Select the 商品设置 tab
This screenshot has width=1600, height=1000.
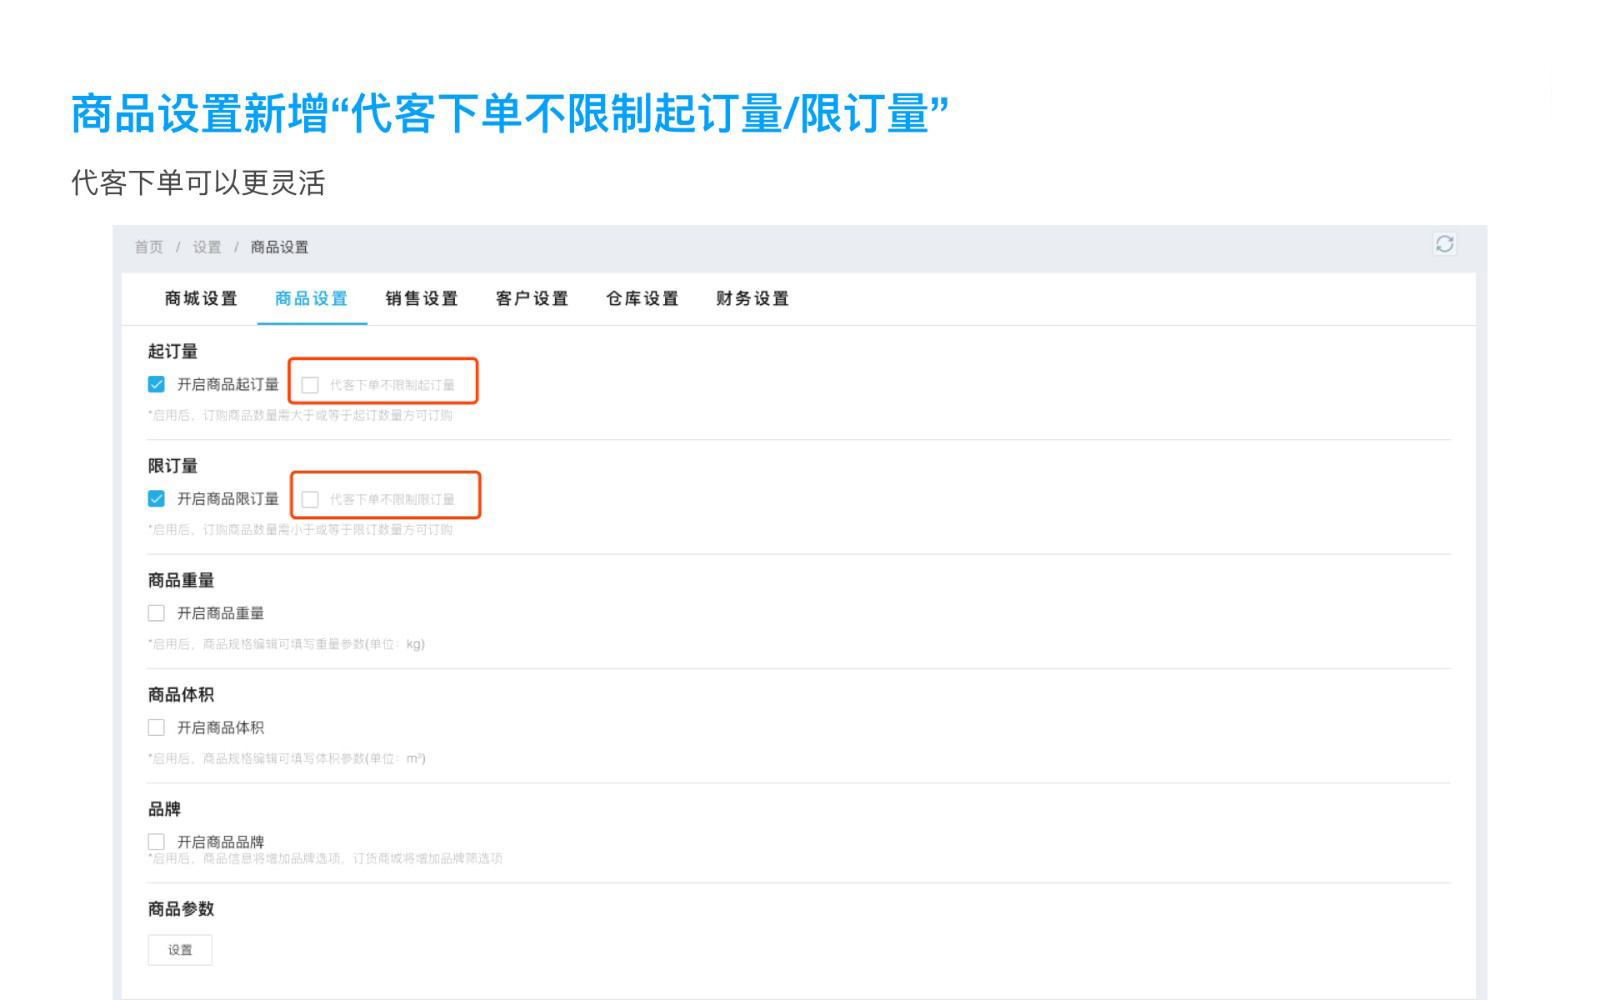pyautogui.click(x=311, y=299)
